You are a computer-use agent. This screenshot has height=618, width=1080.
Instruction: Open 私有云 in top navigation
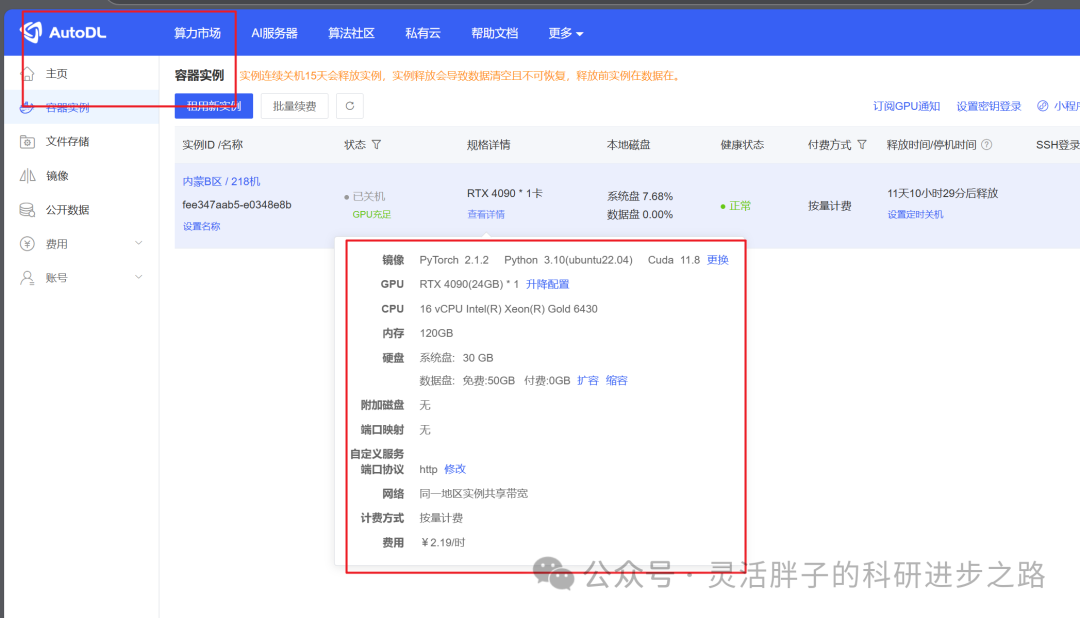423,33
